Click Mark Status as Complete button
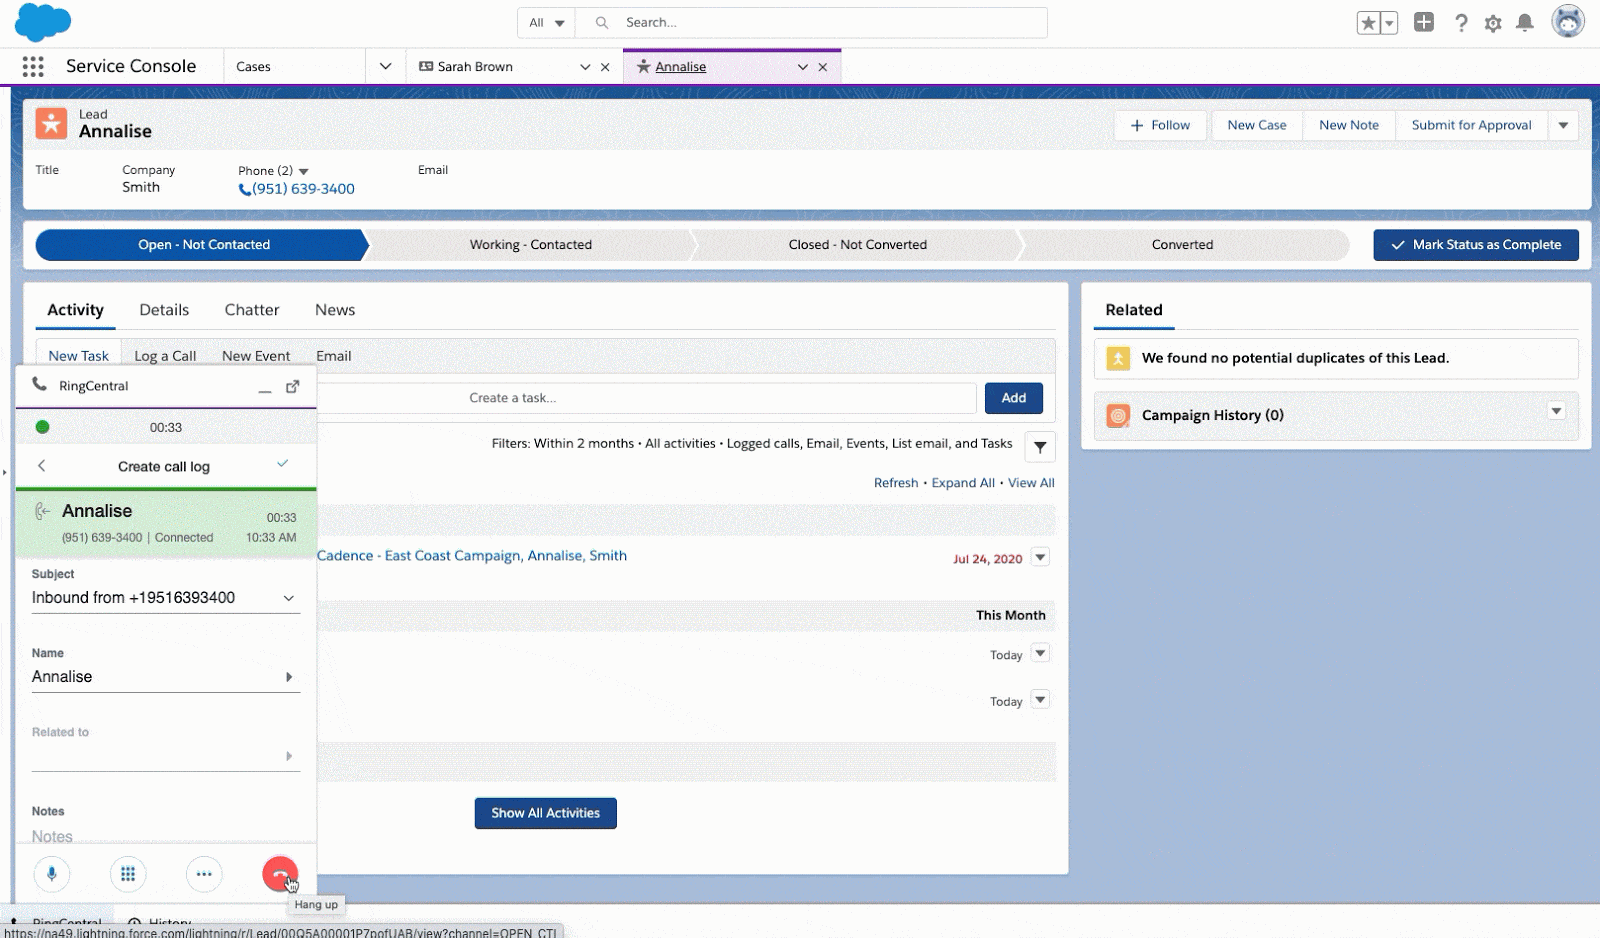This screenshot has height=938, width=1600. [x=1475, y=245]
